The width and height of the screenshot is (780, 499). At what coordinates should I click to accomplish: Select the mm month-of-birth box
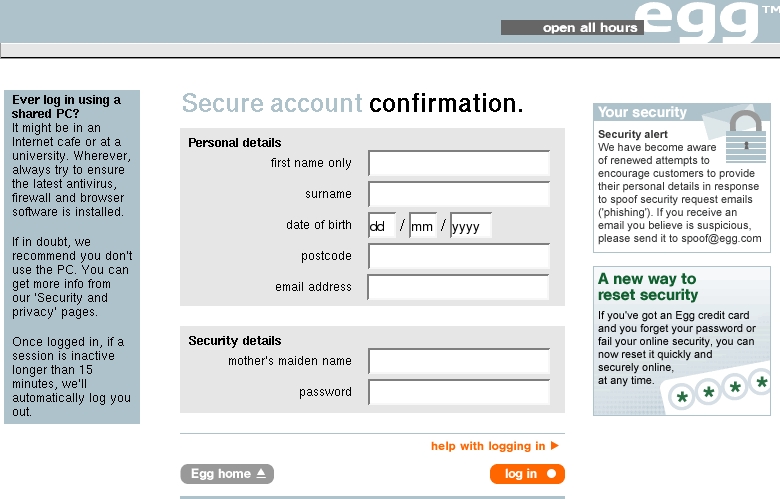pyautogui.click(x=423, y=225)
